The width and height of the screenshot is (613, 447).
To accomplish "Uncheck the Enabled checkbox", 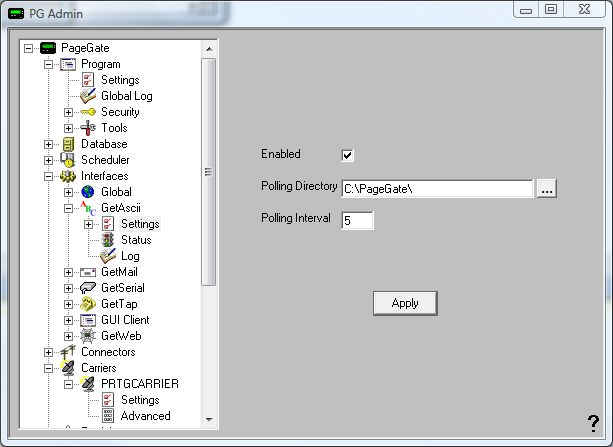I will 347,155.
